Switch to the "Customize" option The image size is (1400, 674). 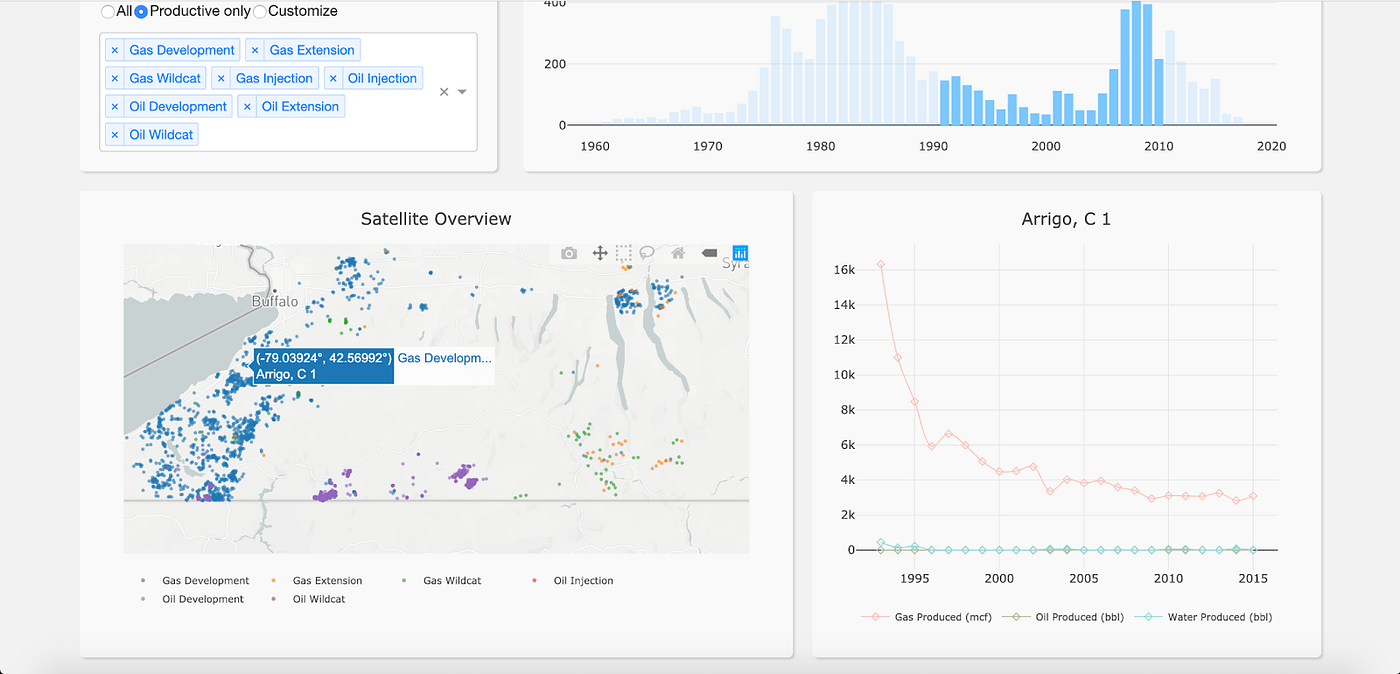click(x=259, y=11)
